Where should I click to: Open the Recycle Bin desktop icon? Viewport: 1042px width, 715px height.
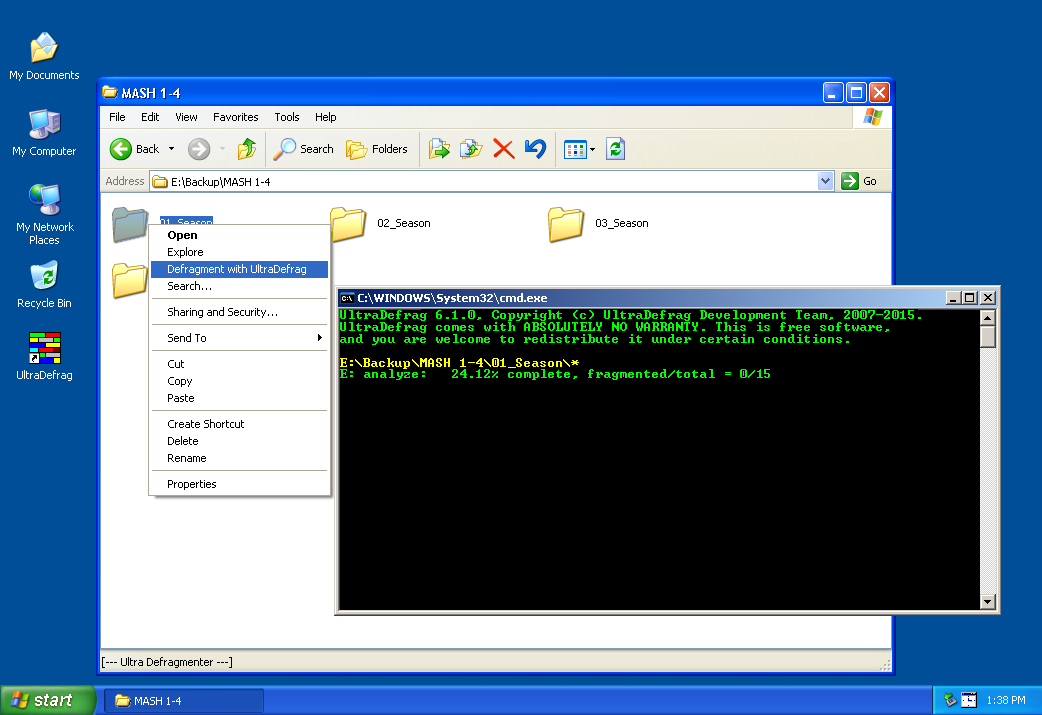click(43, 278)
